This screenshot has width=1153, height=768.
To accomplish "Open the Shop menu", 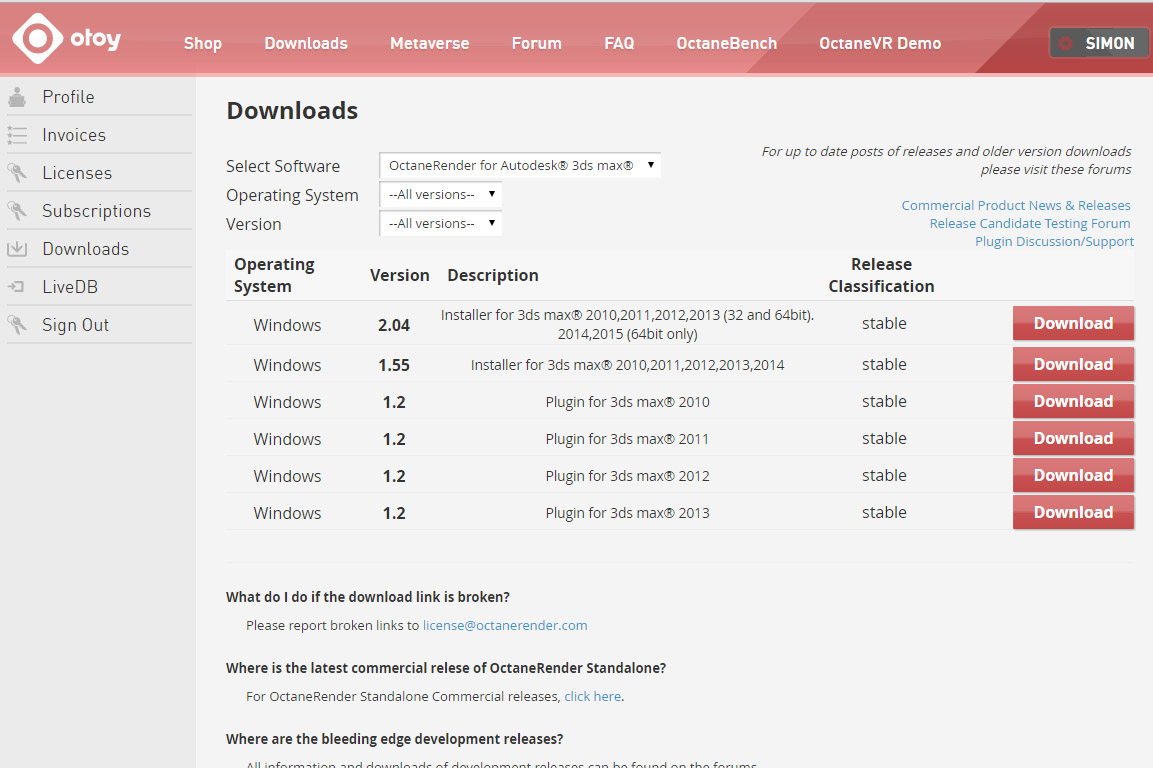I will pos(203,43).
